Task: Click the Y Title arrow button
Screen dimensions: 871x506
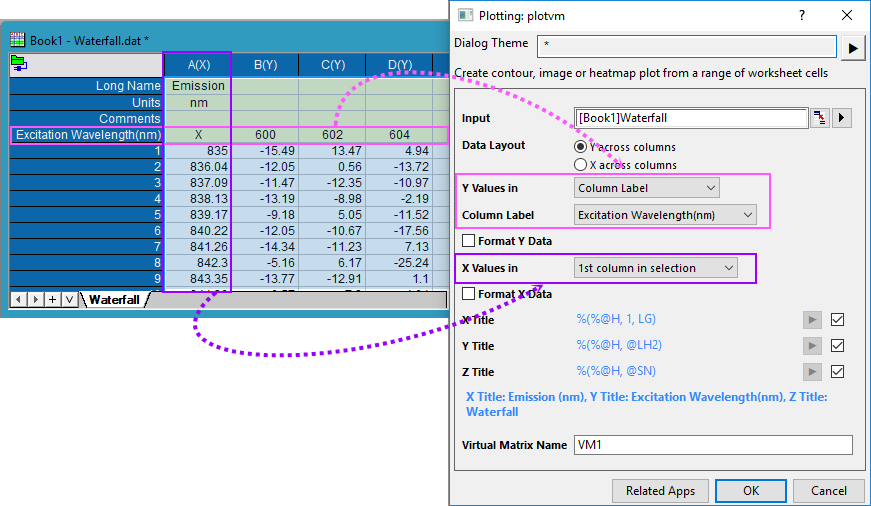Action: tap(812, 345)
